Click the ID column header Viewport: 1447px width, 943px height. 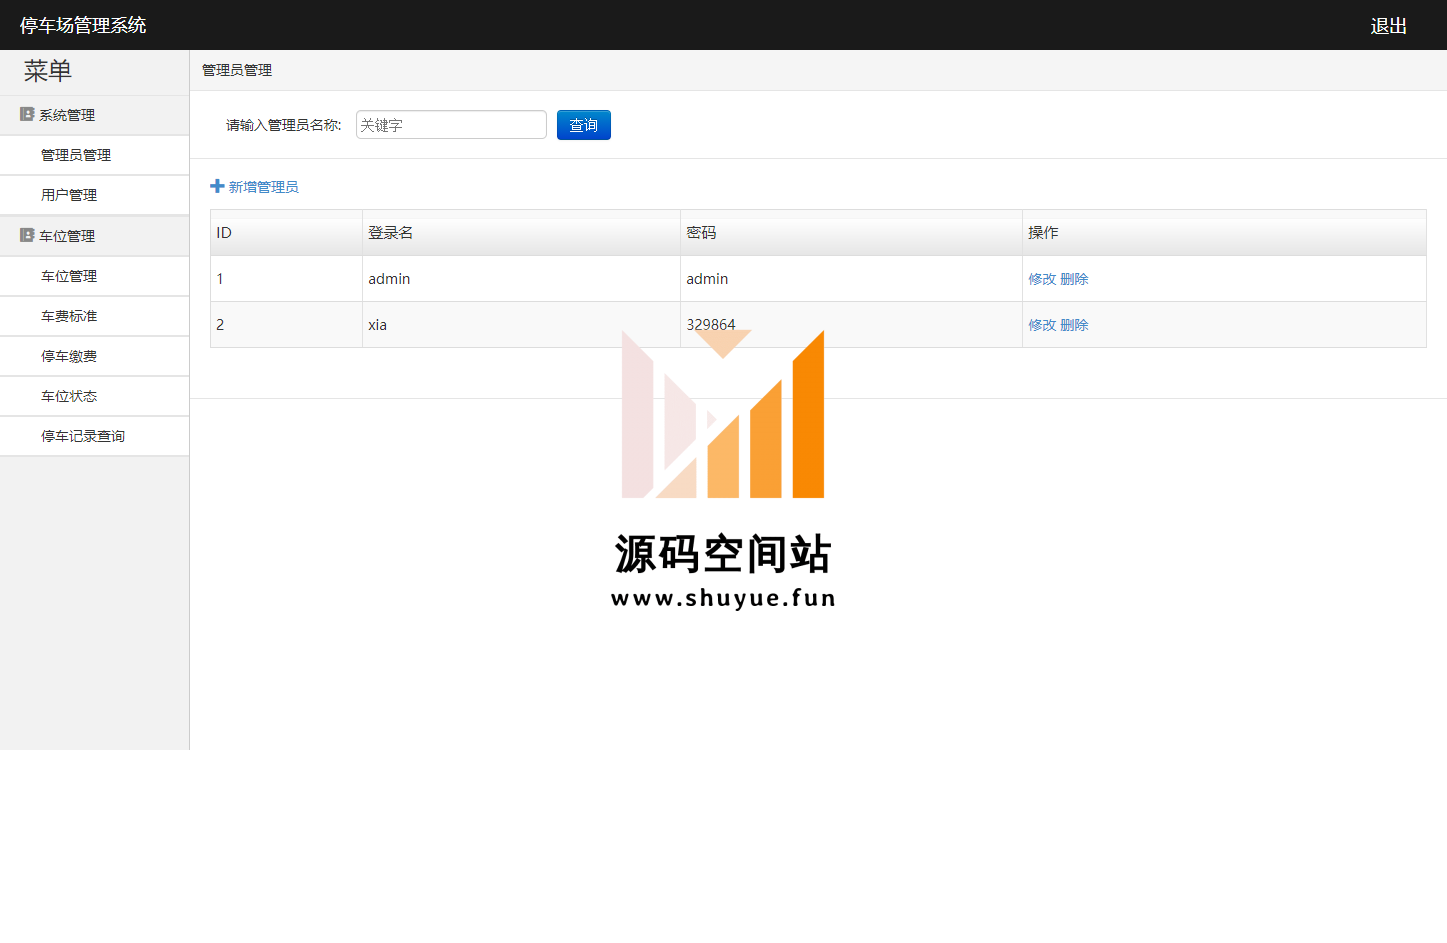tap(286, 233)
